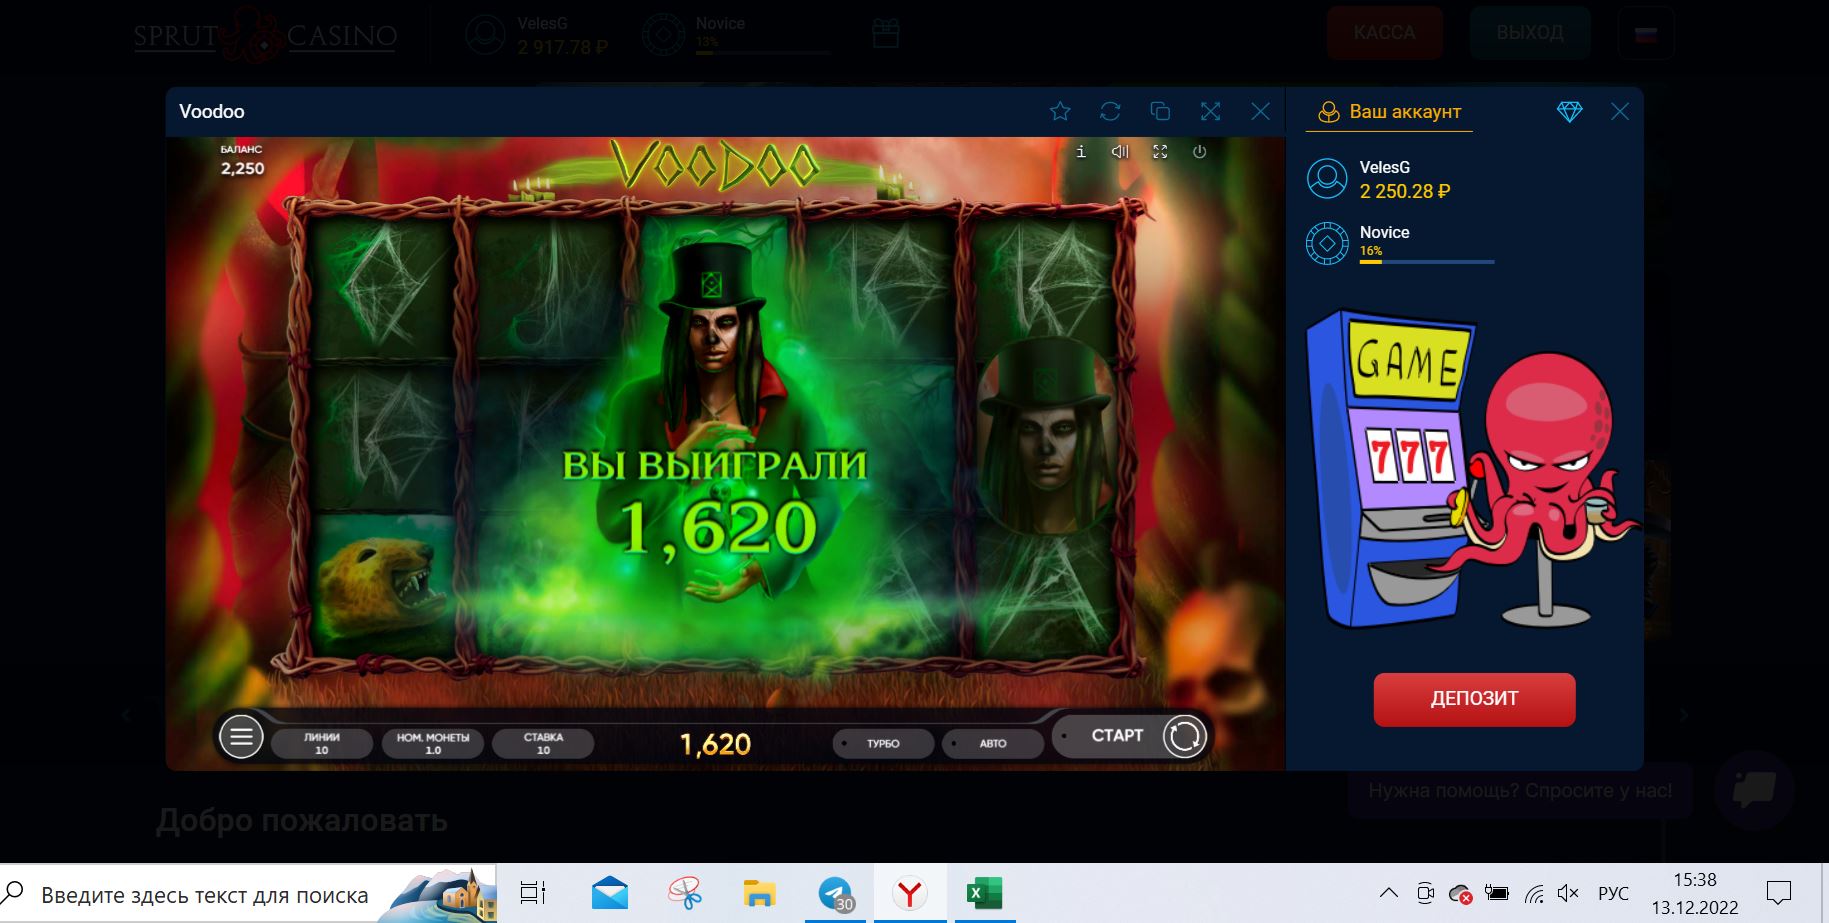Add Voodoo game to favorites star
1829x923 pixels.
tap(1060, 111)
